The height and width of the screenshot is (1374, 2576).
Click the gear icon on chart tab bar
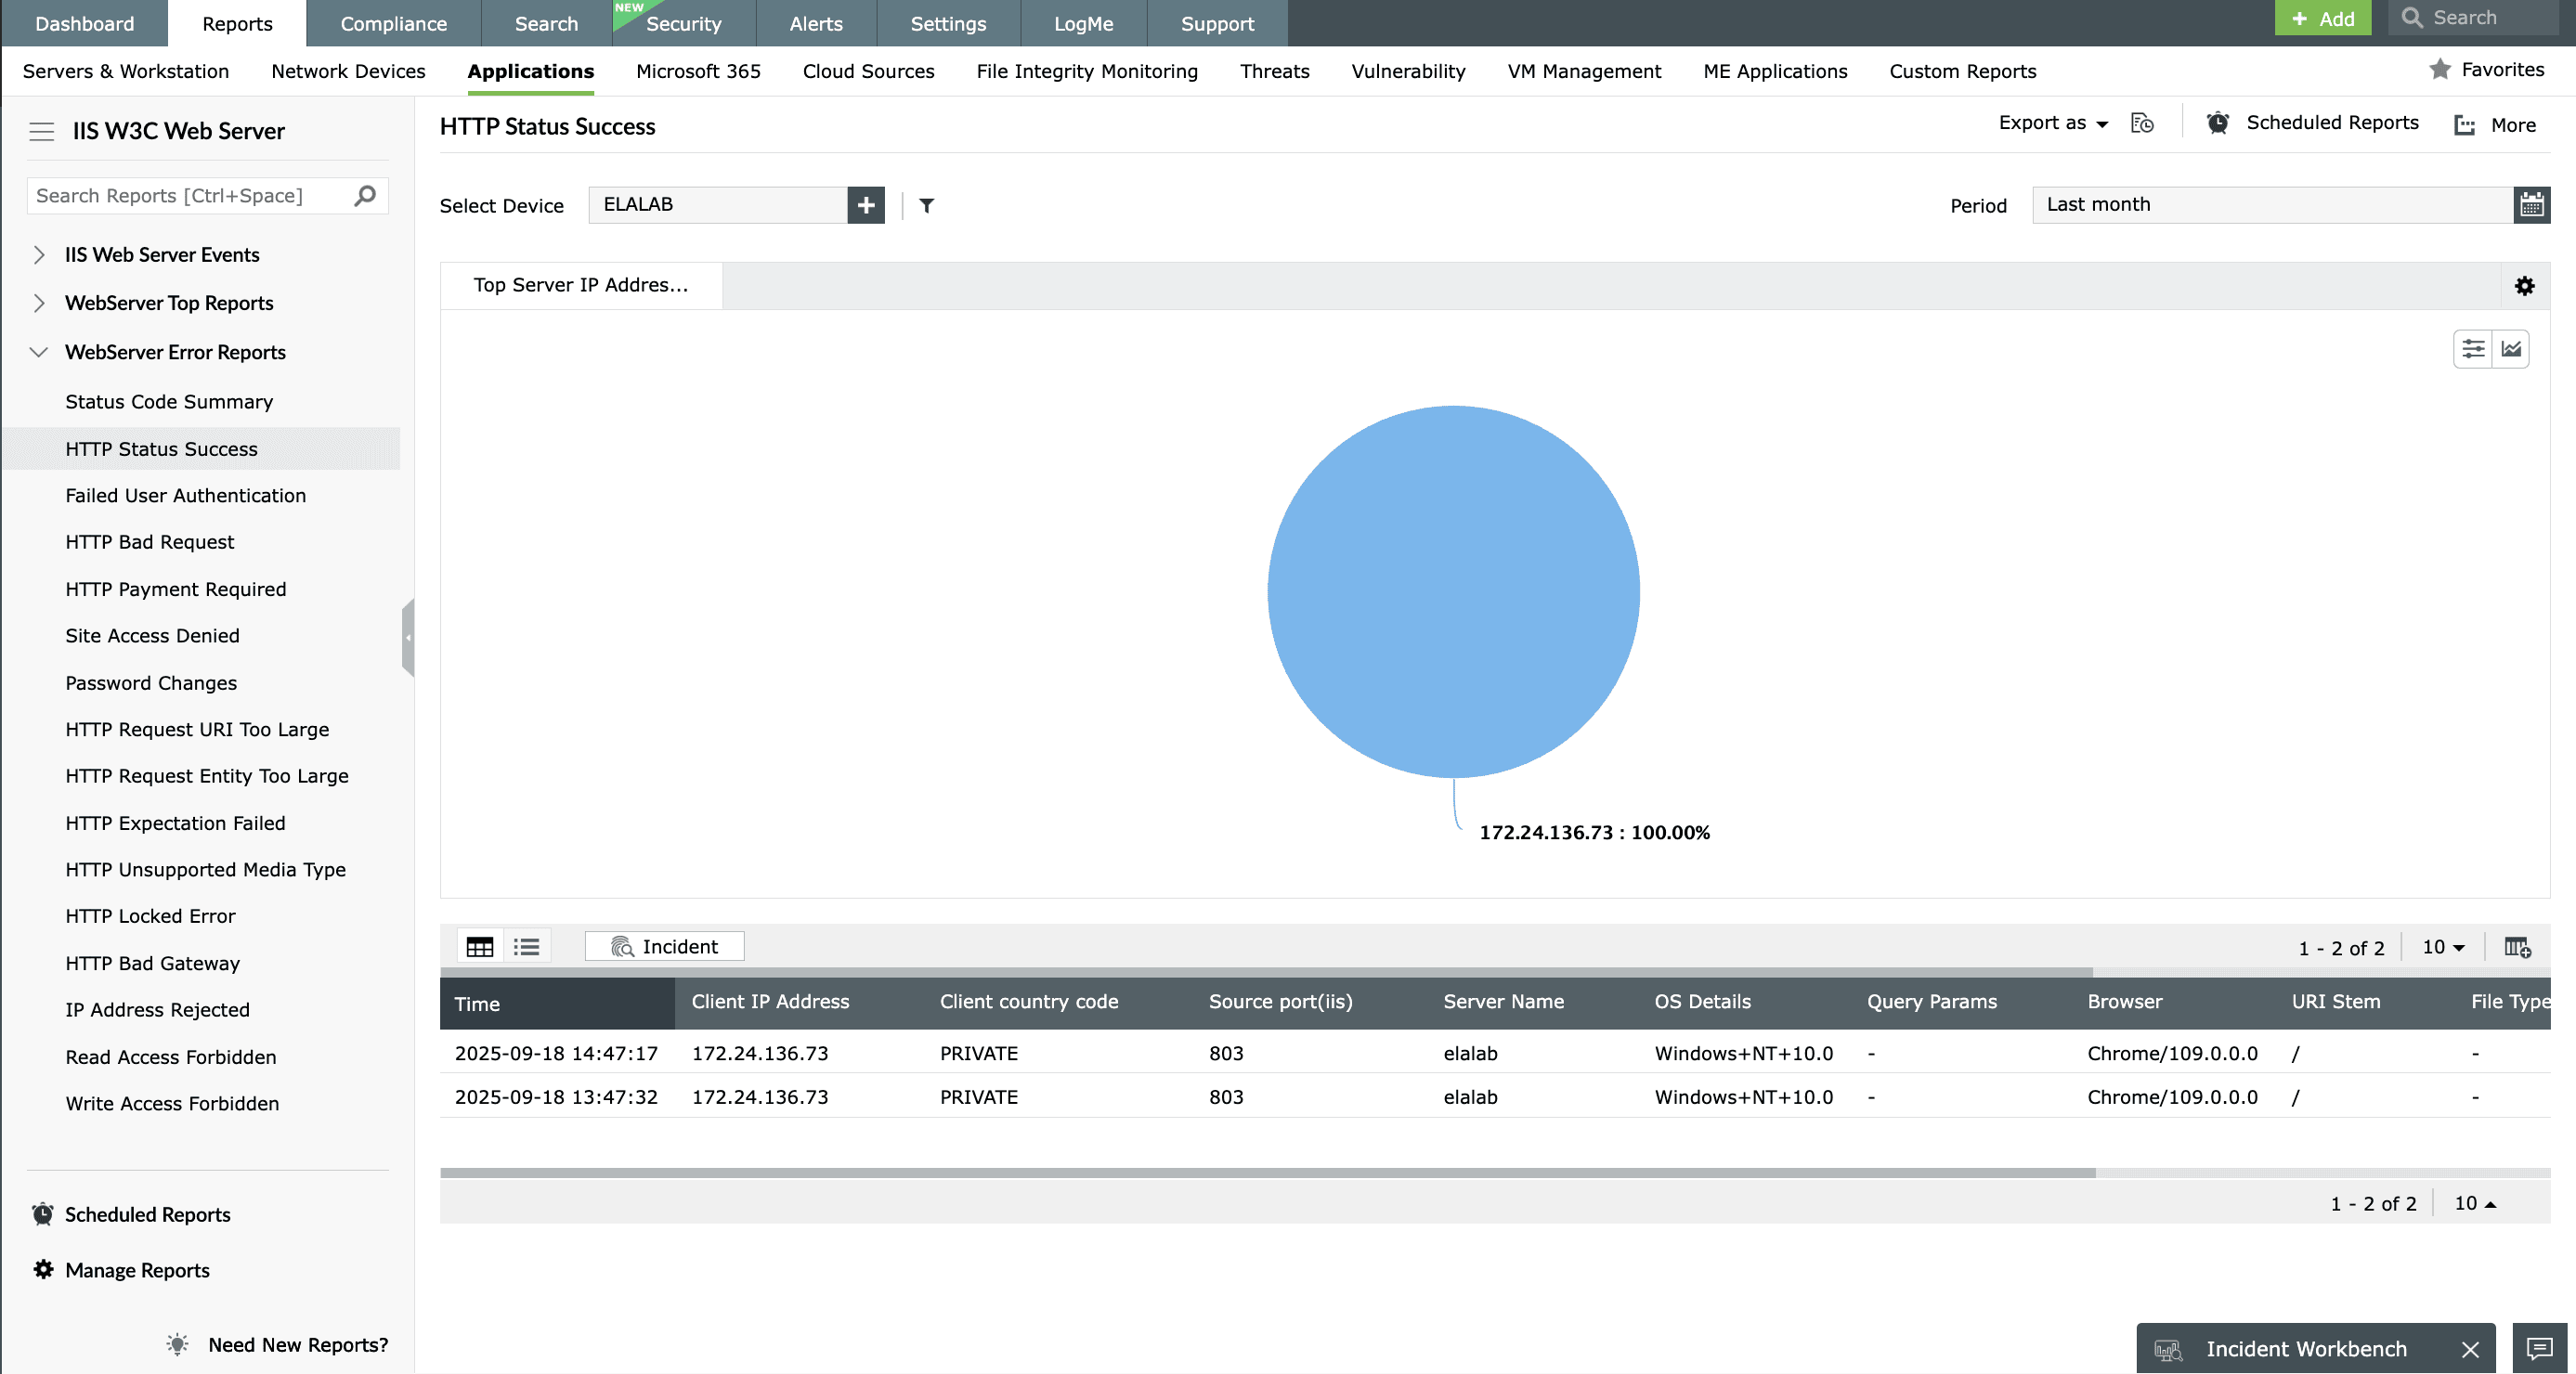click(x=2524, y=286)
